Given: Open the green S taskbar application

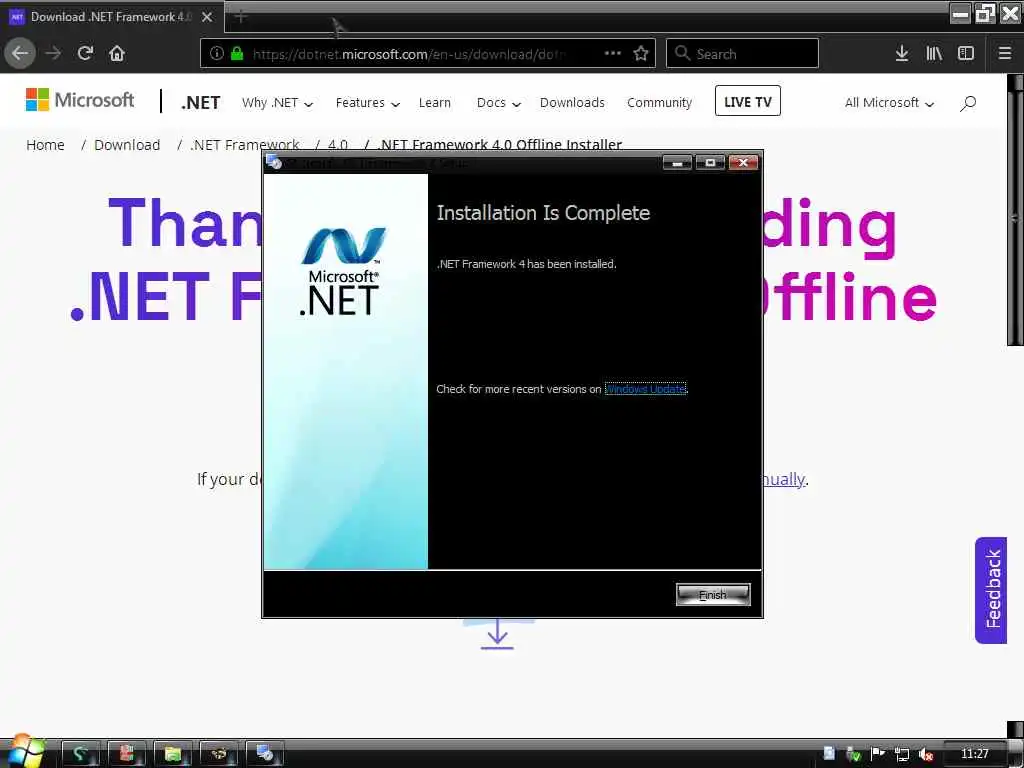Looking at the screenshot, I should (80, 754).
